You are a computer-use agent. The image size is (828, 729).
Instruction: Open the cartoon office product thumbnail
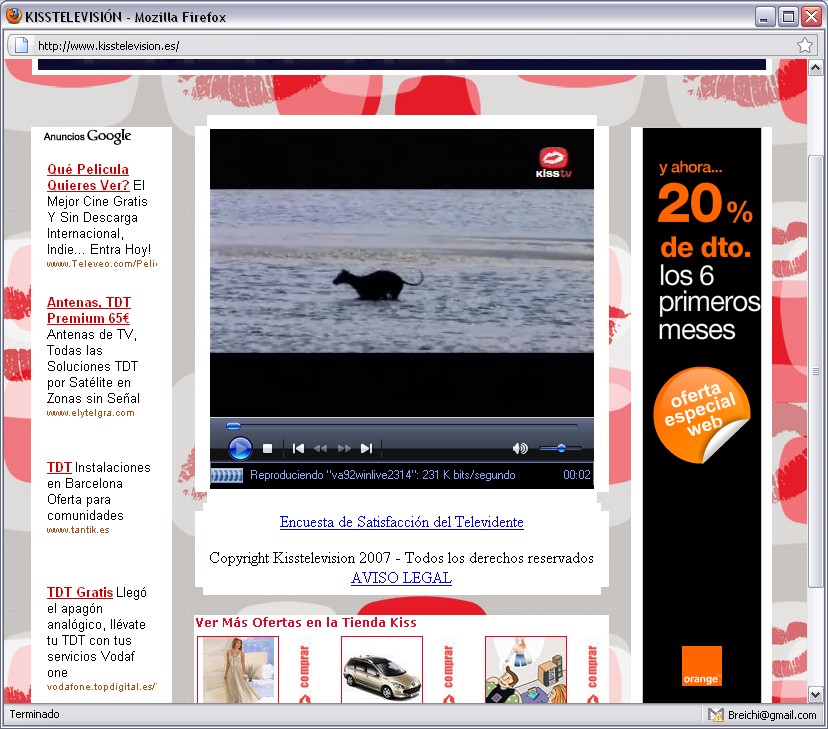526,669
